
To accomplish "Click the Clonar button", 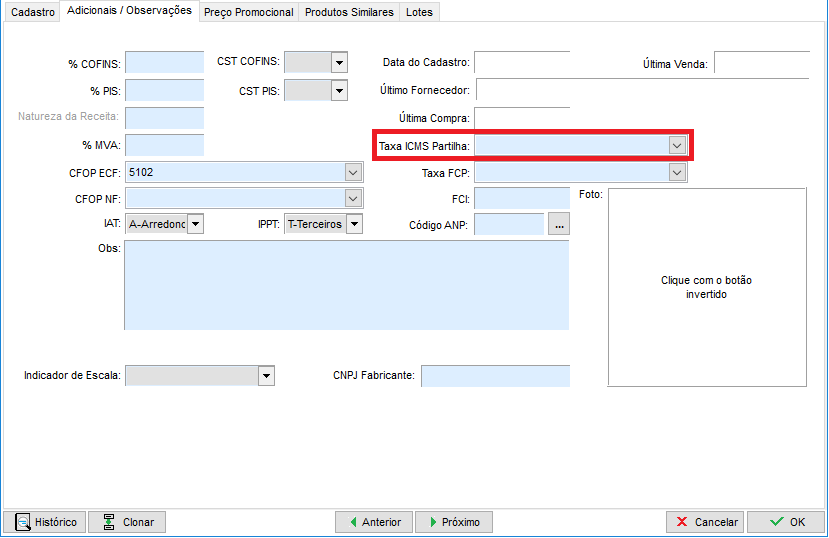I will click(127, 522).
